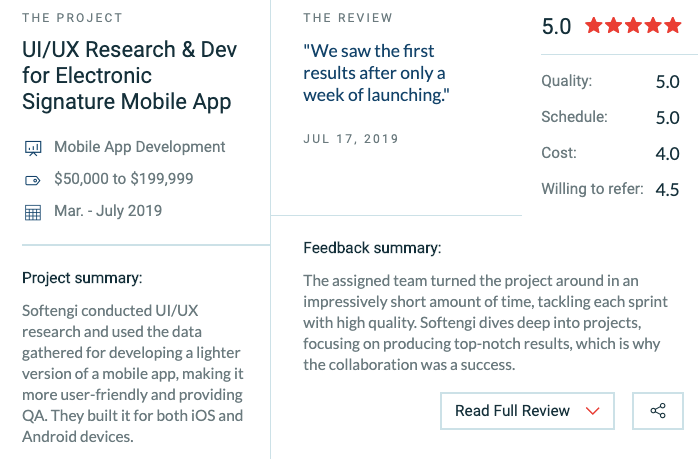Click the Cost rating value 4.0

pos(667,154)
